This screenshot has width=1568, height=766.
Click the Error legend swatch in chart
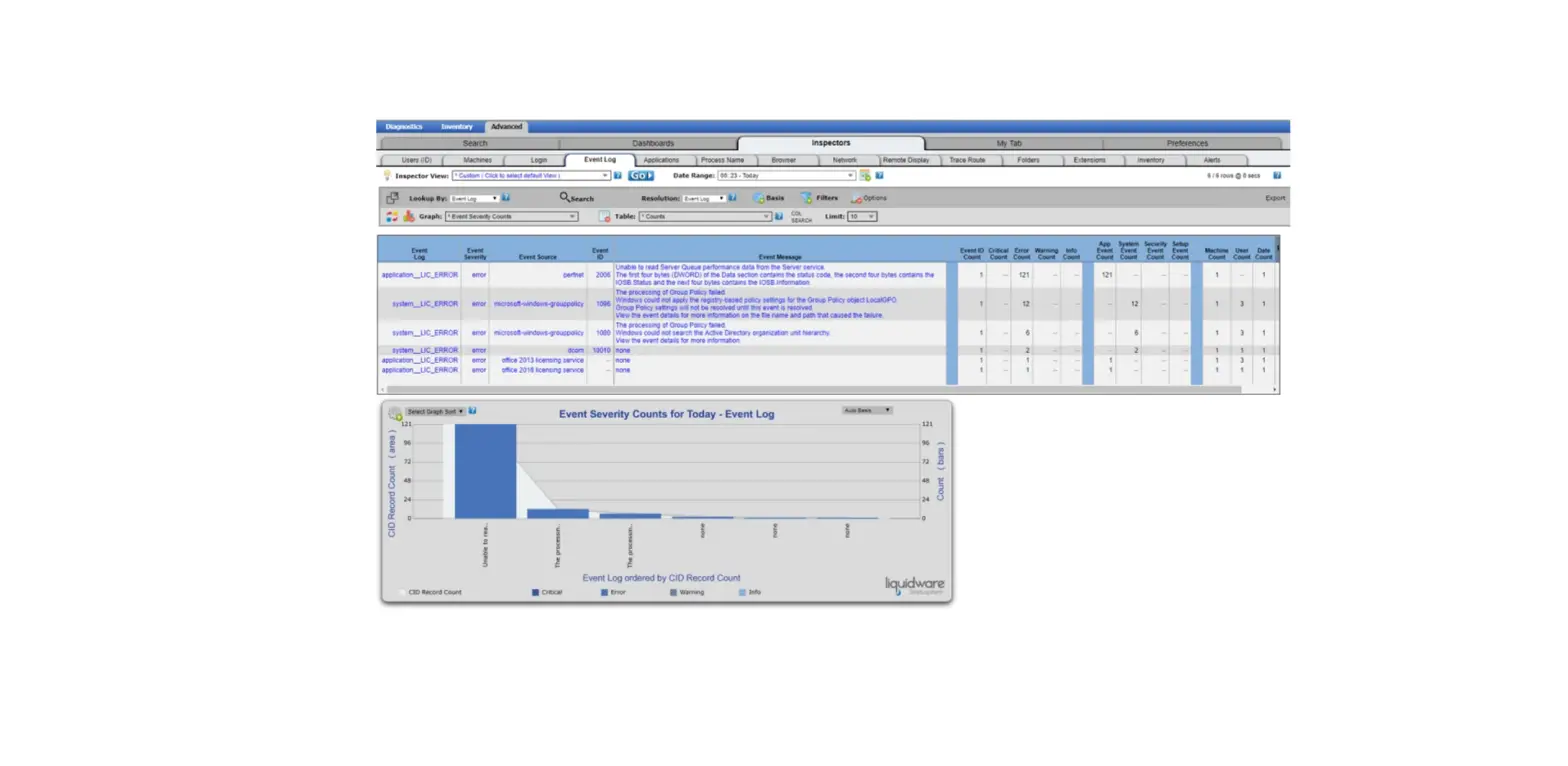[x=604, y=592]
